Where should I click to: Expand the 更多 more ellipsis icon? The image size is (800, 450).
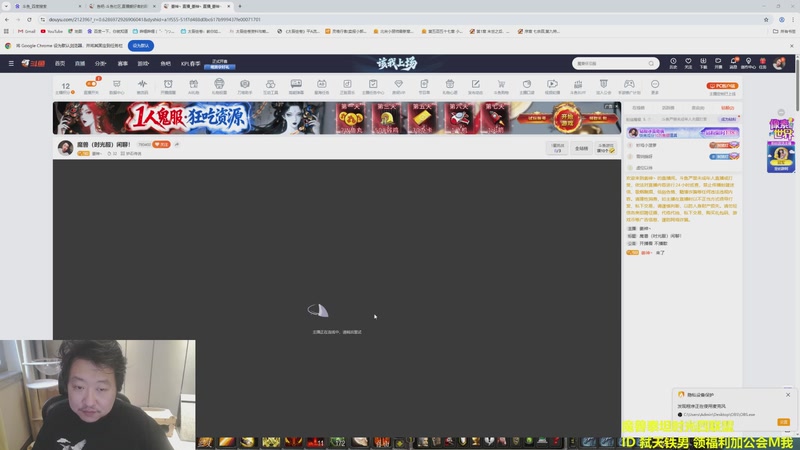655,86
